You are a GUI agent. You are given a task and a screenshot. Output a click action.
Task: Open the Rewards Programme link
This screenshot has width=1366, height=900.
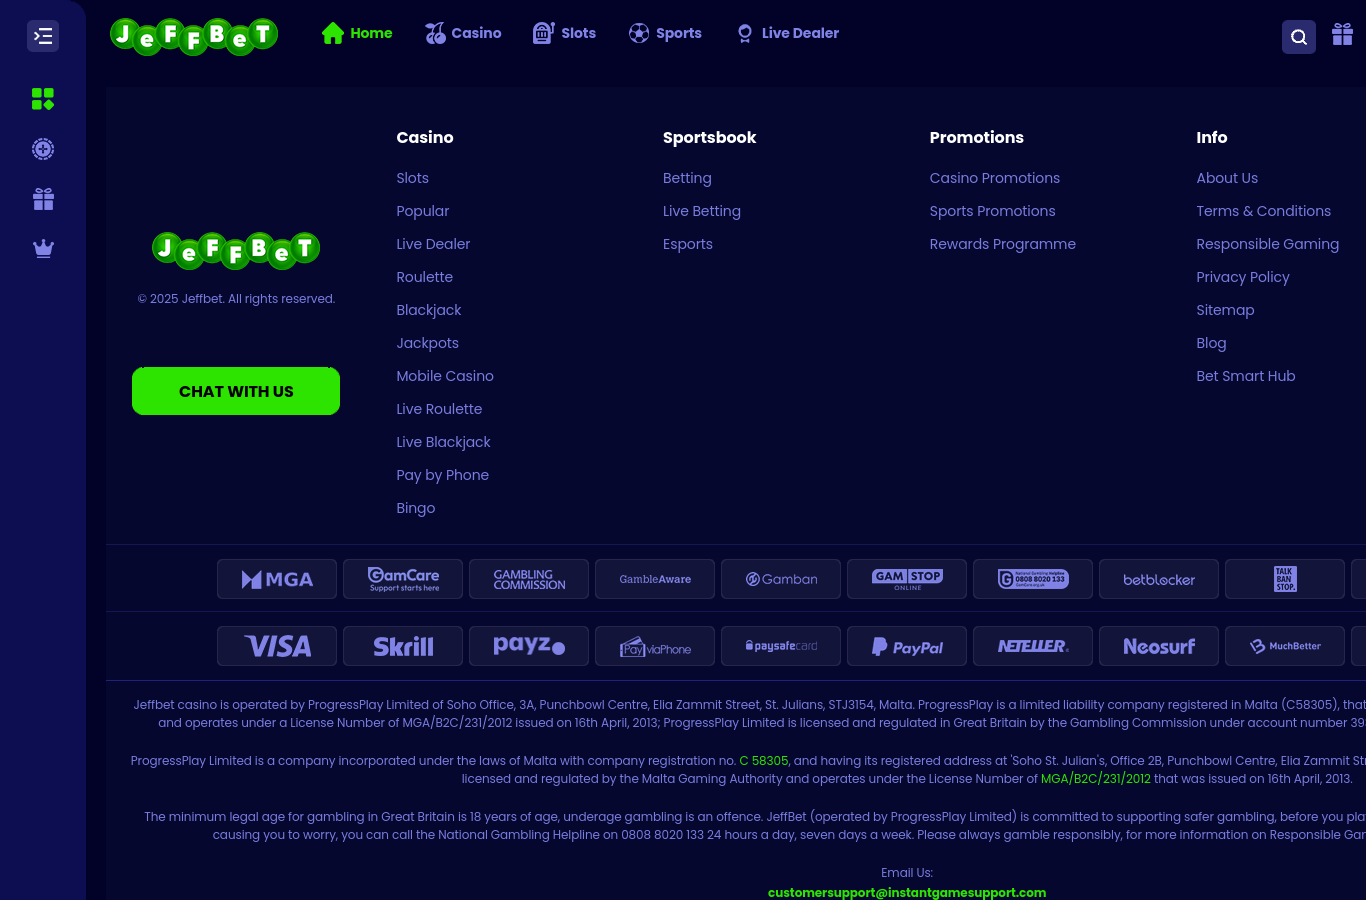click(1003, 244)
